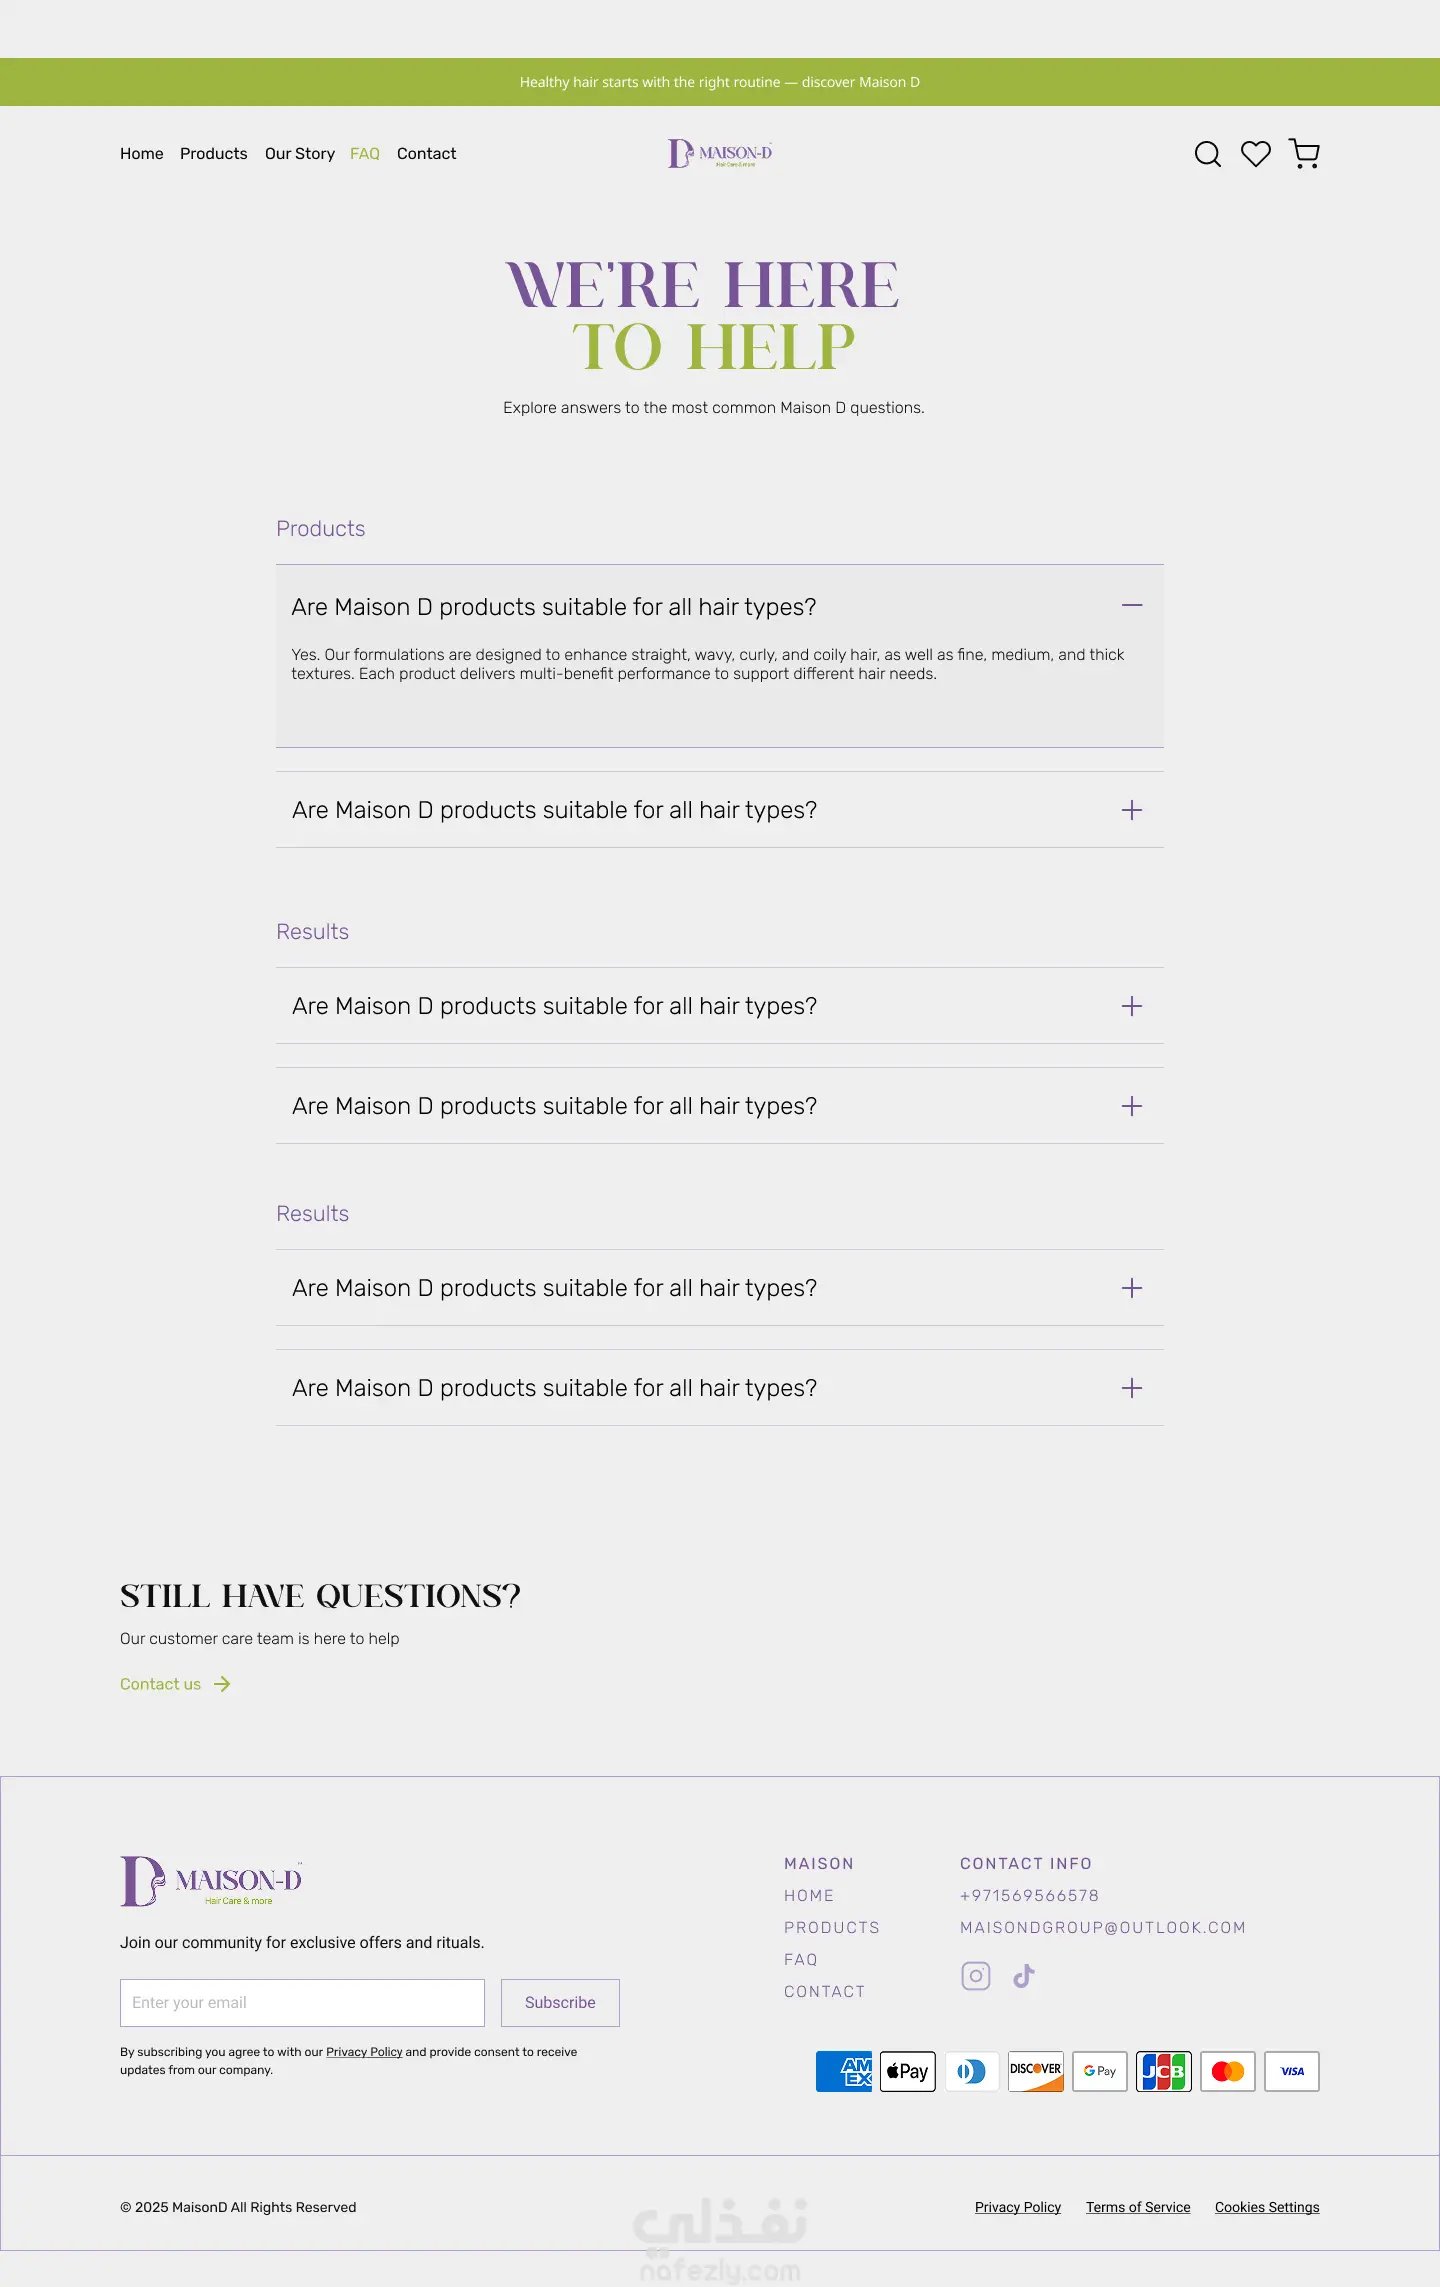The height and width of the screenshot is (2287, 1440).
Task: Click the Subscribe button
Action: (560, 2003)
